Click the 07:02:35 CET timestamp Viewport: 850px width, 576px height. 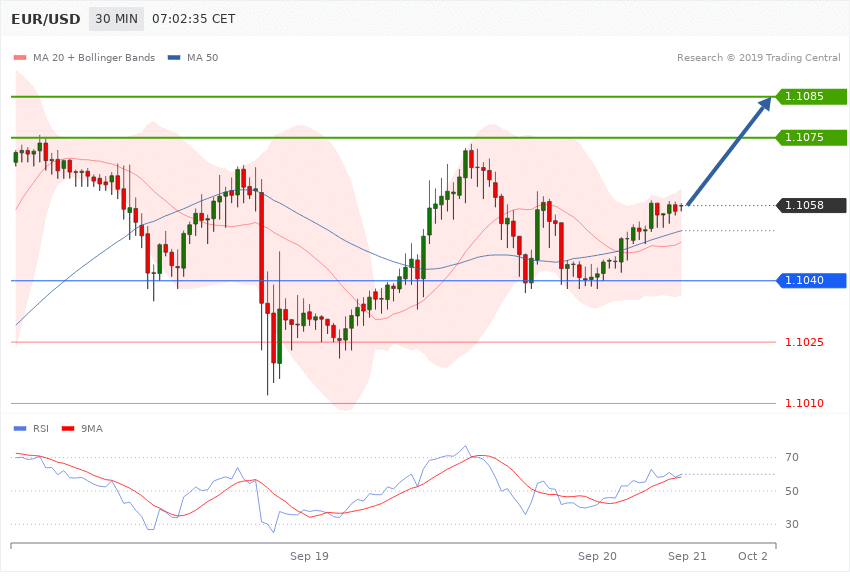(x=194, y=19)
